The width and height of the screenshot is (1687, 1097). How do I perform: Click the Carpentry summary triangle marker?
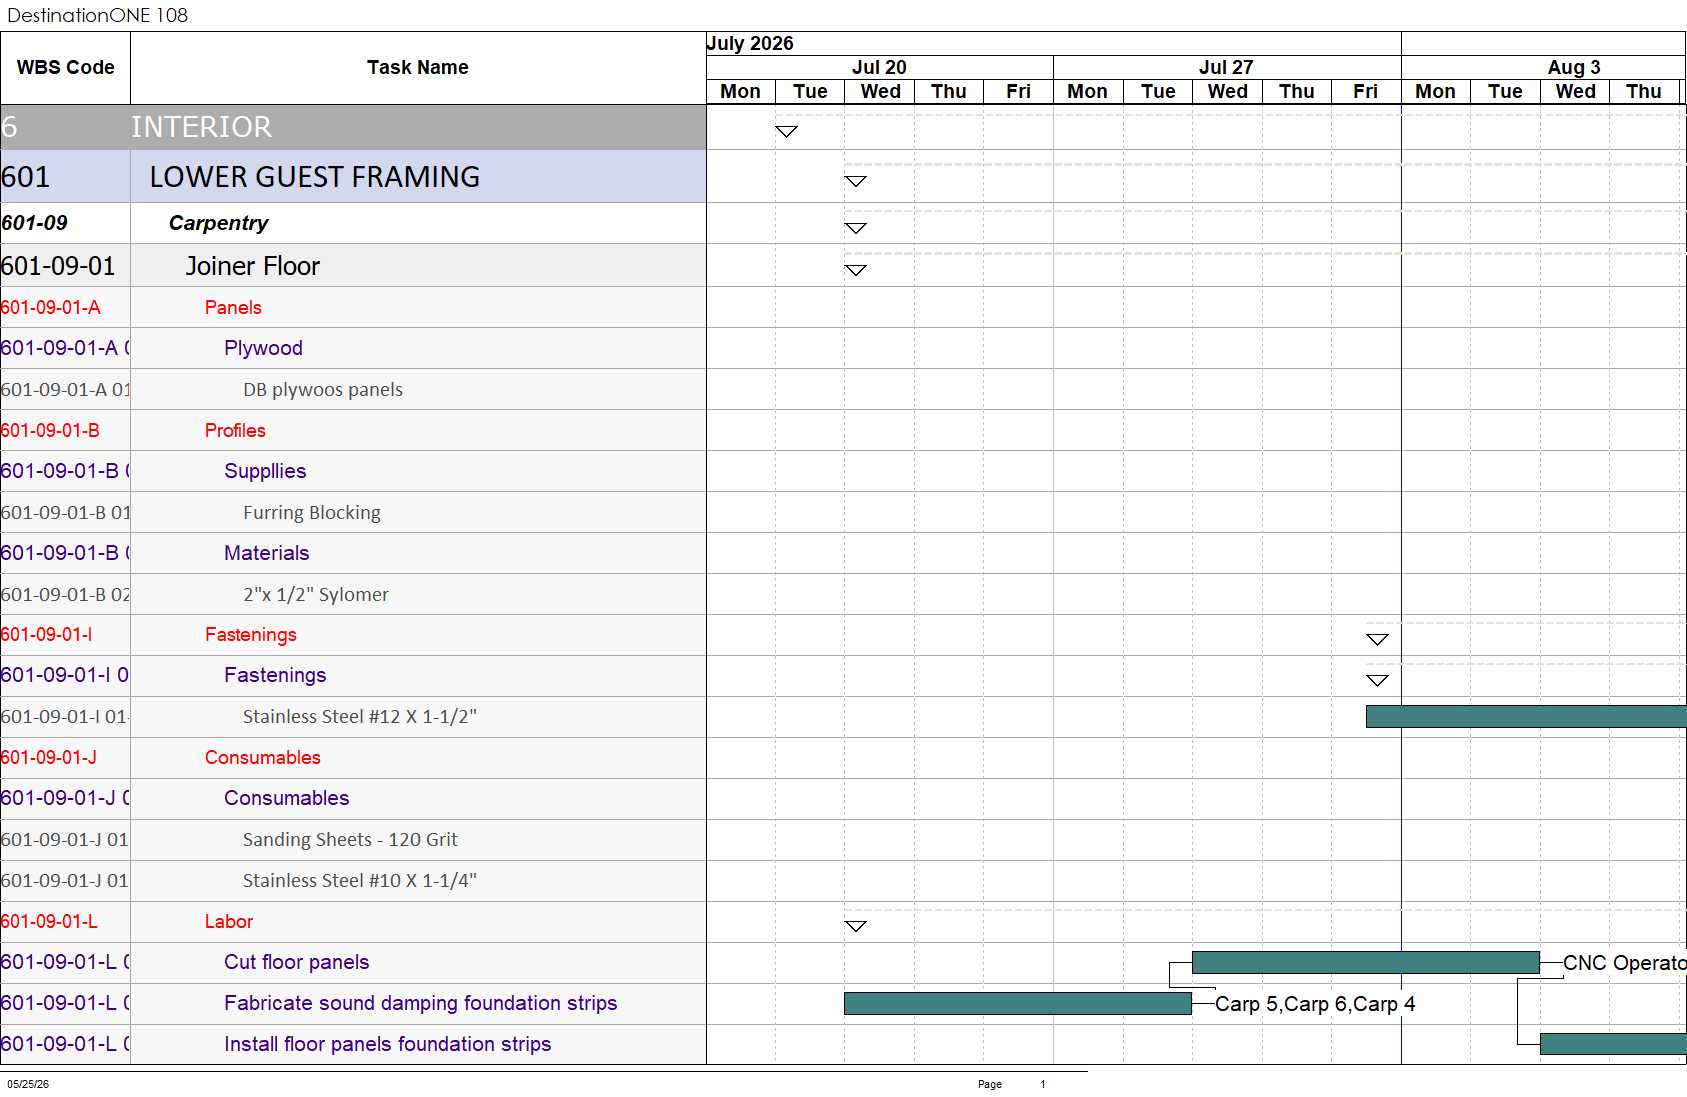(855, 228)
